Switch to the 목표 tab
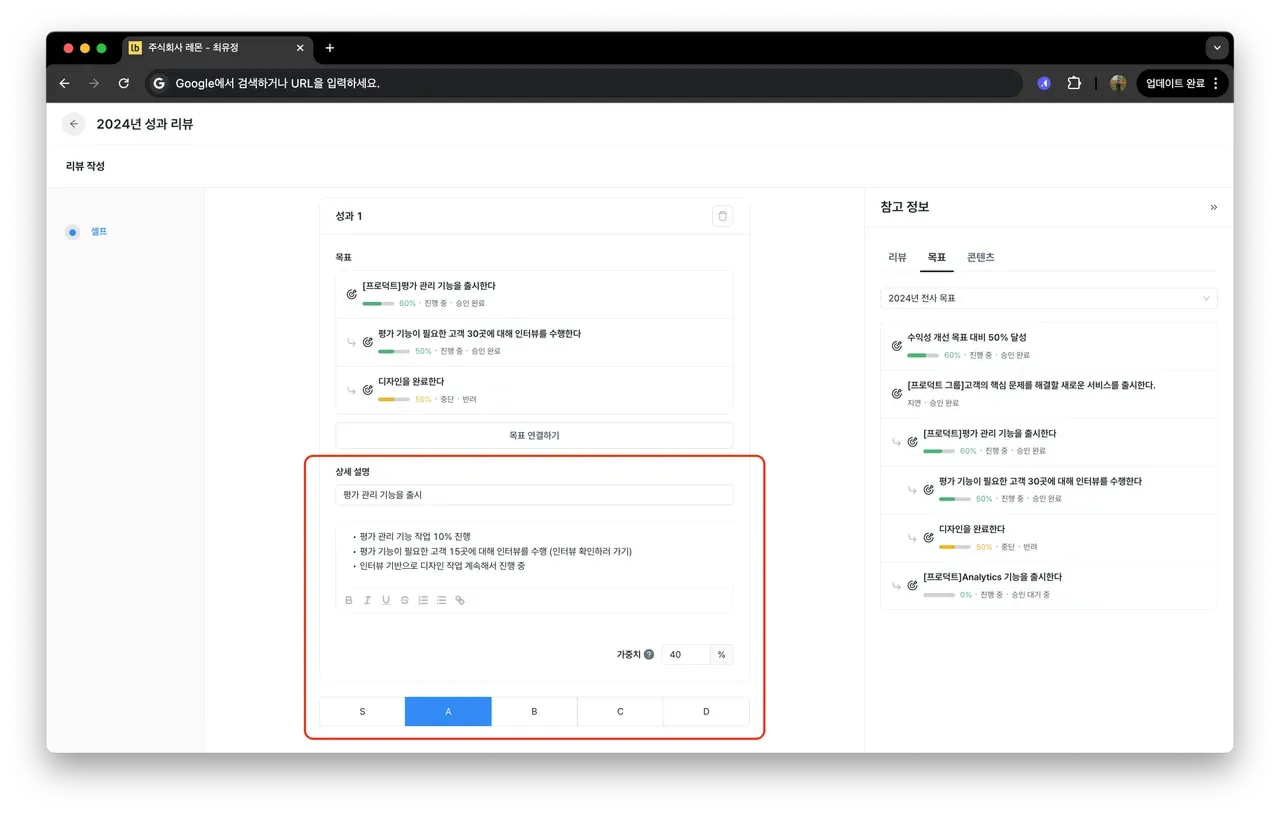Viewport: 1280px width, 814px height. pyautogui.click(x=937, y=257)
